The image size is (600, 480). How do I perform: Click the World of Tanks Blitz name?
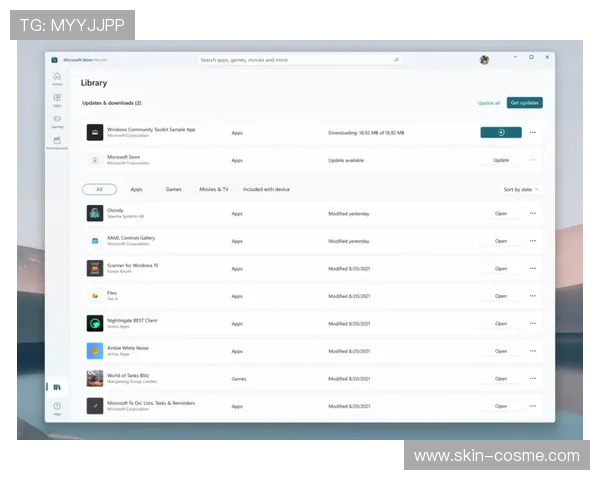128,376
